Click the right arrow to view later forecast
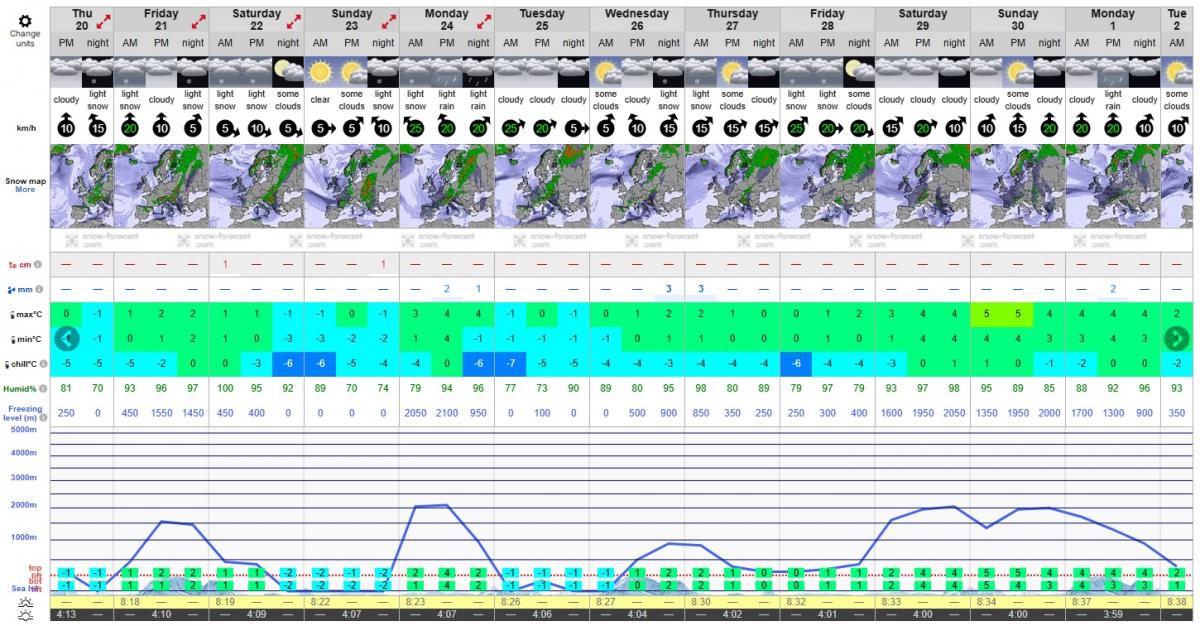This screenshot has width=1200, height=626. 1176,338
